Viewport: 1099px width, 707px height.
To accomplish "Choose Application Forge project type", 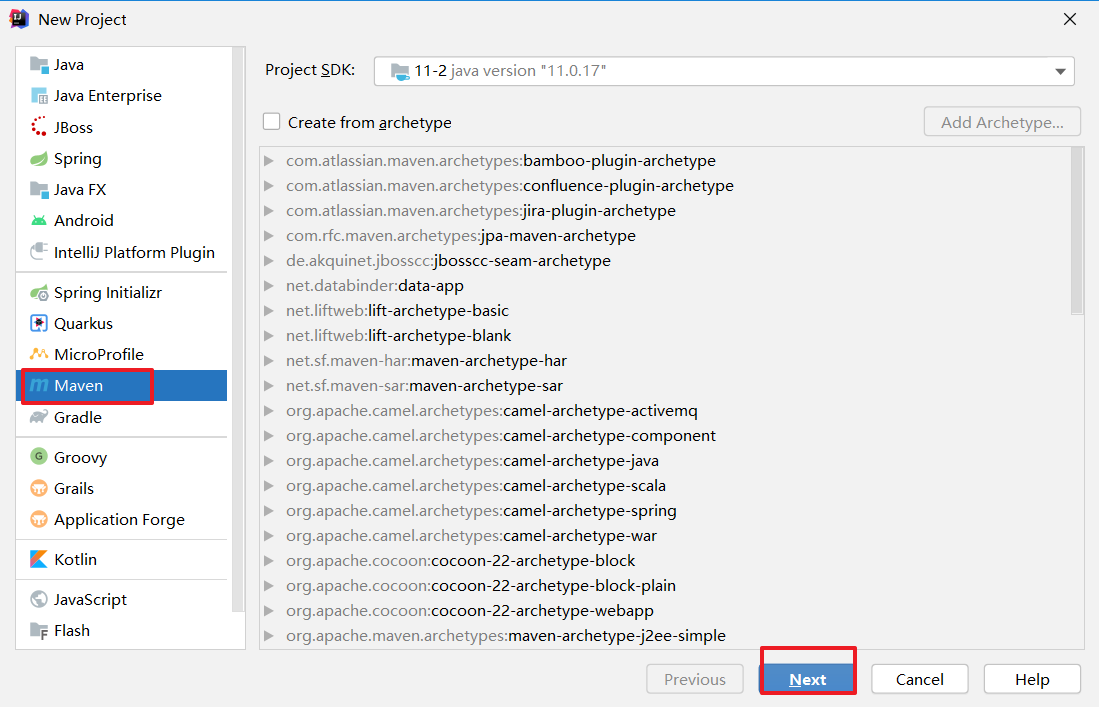I will (x=122, y=519).
